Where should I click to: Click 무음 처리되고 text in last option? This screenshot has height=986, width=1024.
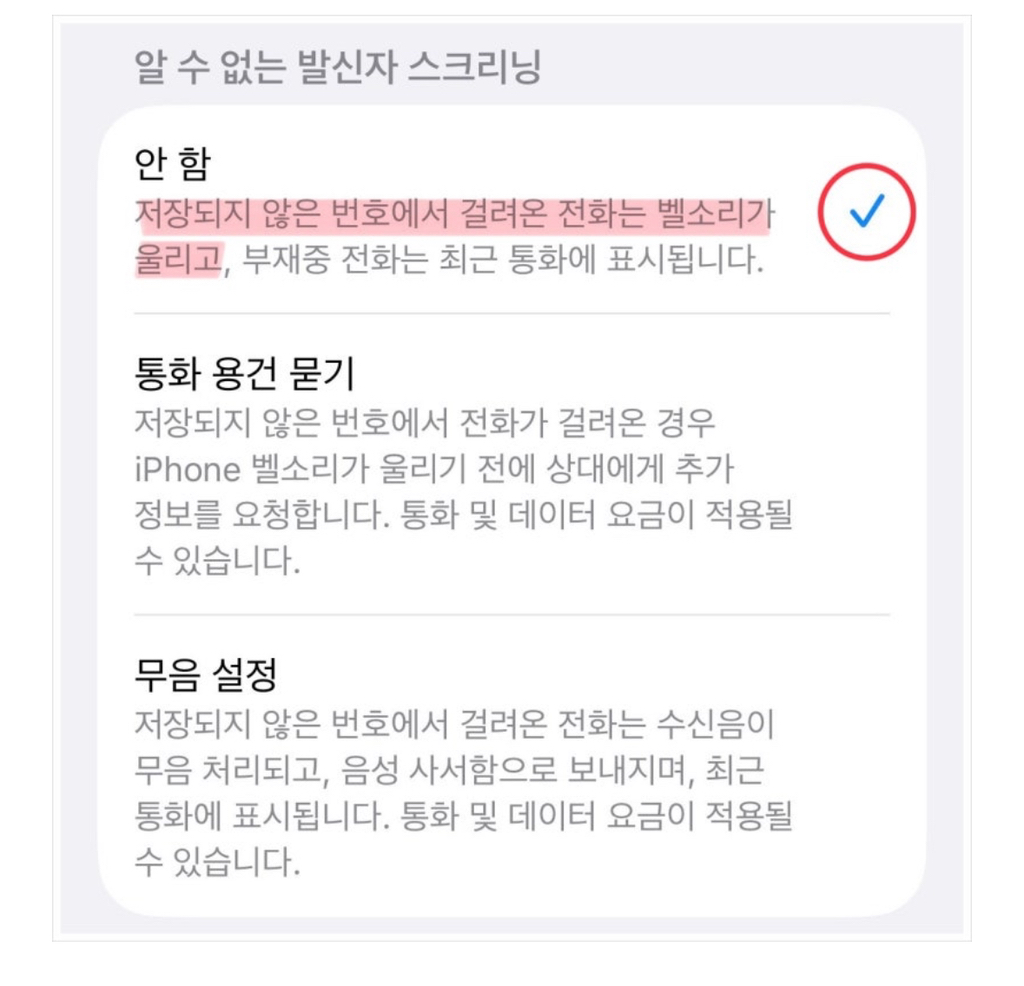pyautogui.click(x=228, y=771)
